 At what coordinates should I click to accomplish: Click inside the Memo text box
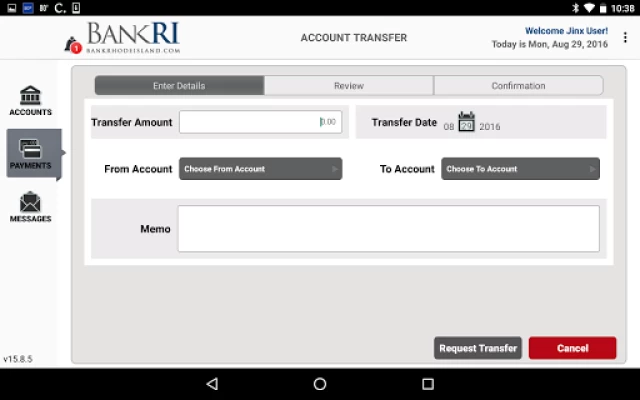pyautogui.click(x=388, y=229)
